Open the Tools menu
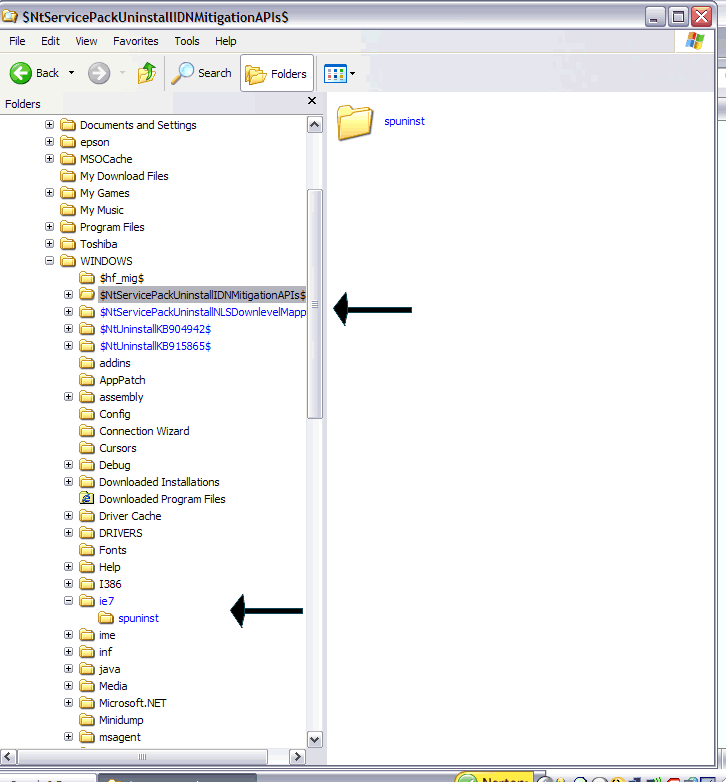 [186, 41]
